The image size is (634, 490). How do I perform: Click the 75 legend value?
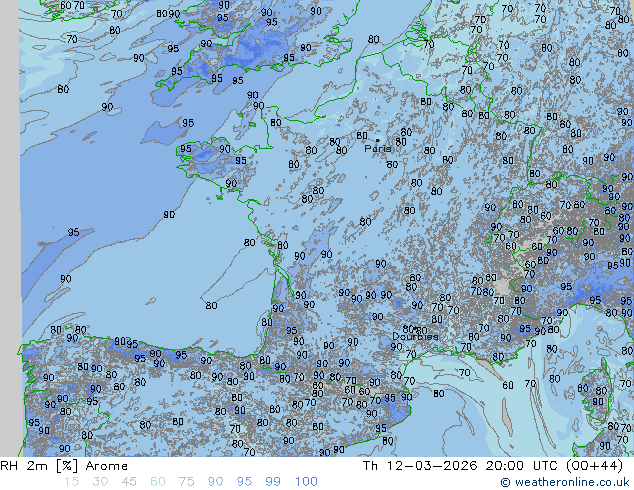[187, 482]
